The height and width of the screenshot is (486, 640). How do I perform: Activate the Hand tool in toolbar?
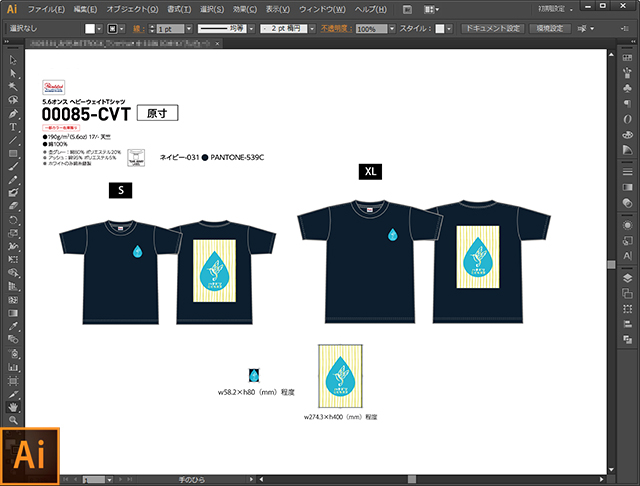(x=13, y=408)
